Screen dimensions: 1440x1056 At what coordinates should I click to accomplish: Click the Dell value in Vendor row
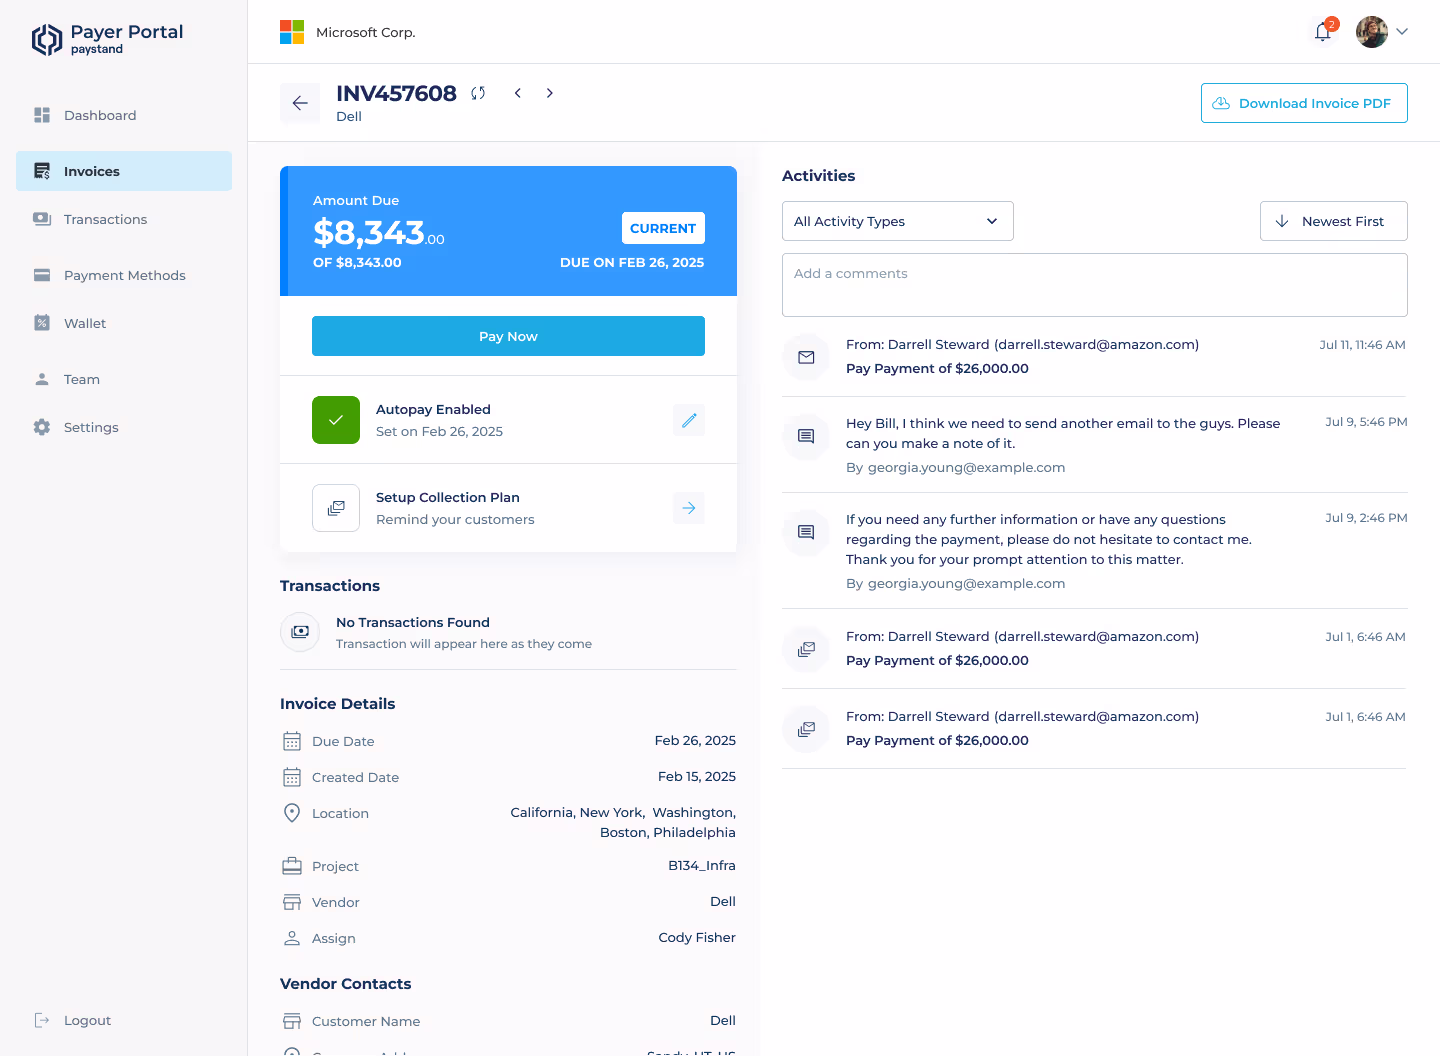[x=723, y=901]
